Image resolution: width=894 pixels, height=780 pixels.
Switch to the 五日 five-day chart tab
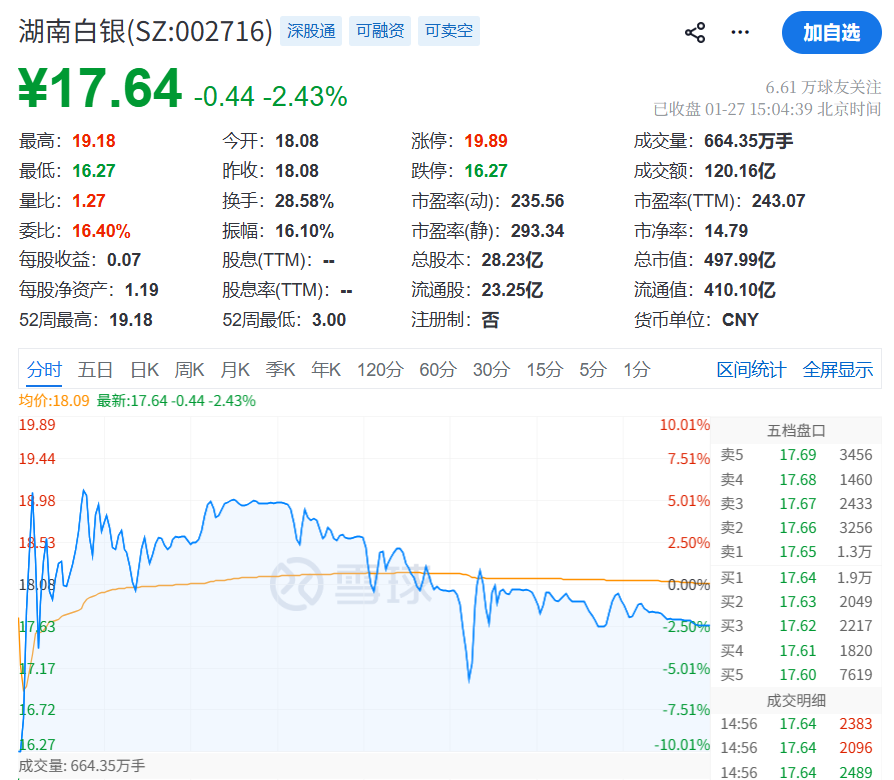(95, 369)
